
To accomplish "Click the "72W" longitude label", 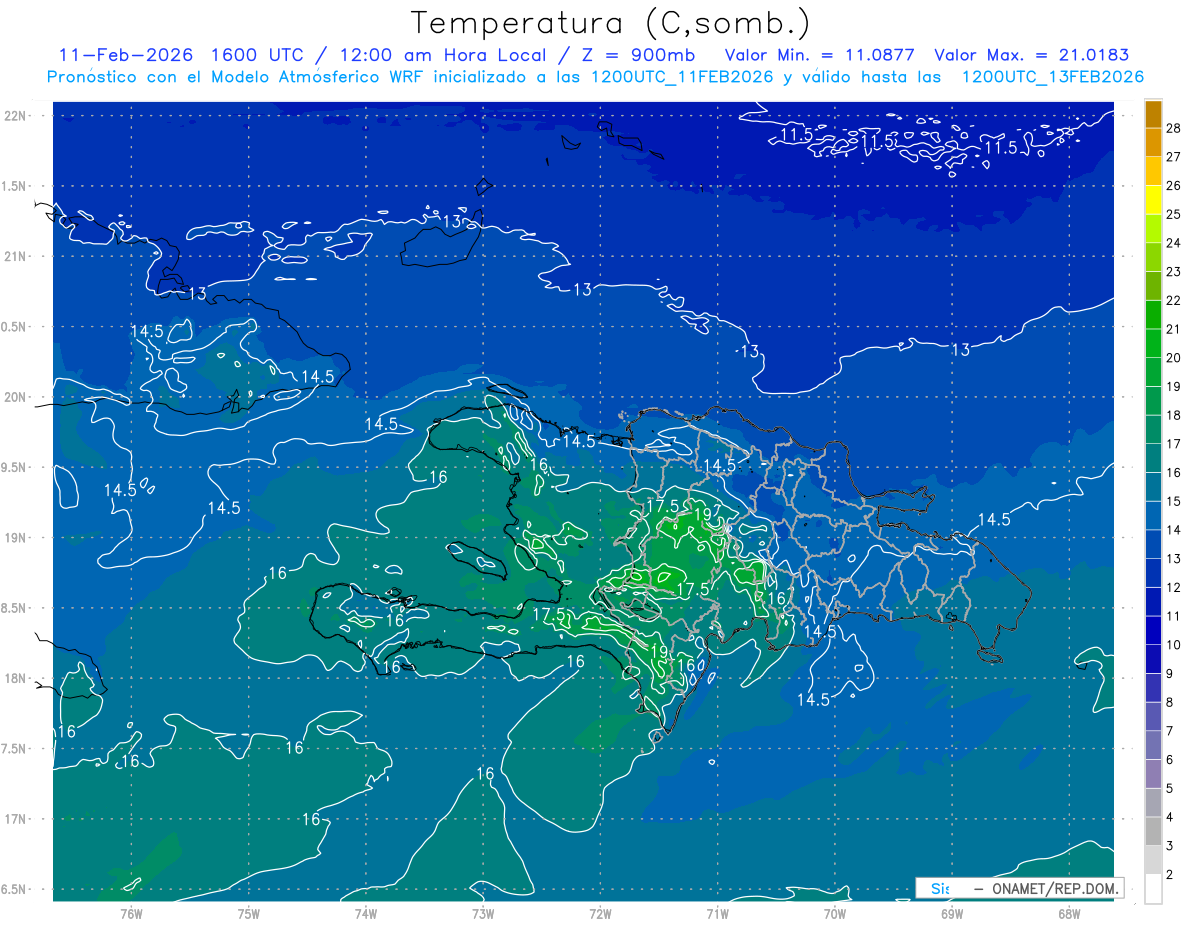I will 600,913.
